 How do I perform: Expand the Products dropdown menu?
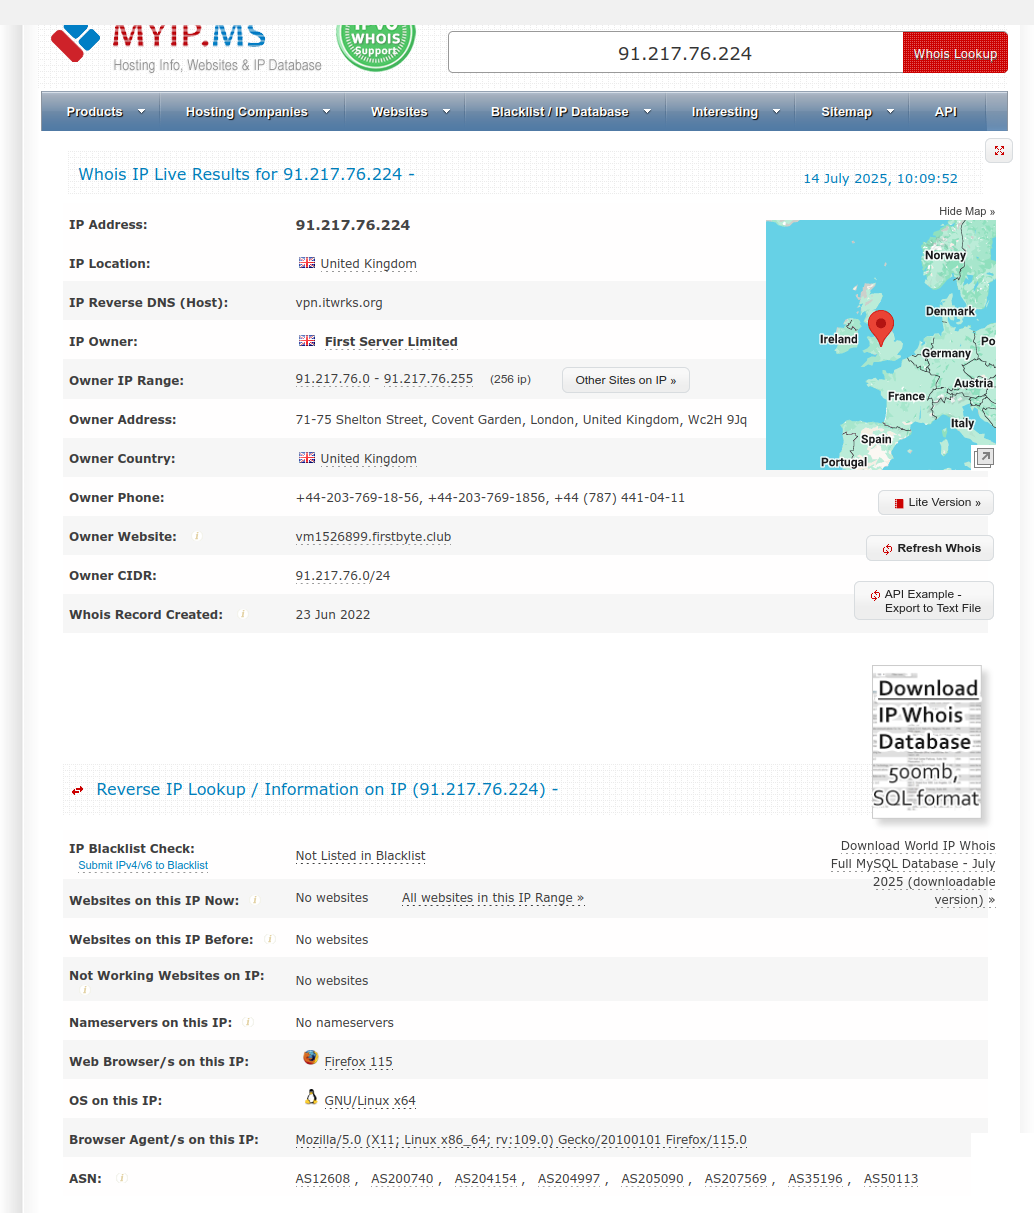pyautogui.click(x=105, y=112)
